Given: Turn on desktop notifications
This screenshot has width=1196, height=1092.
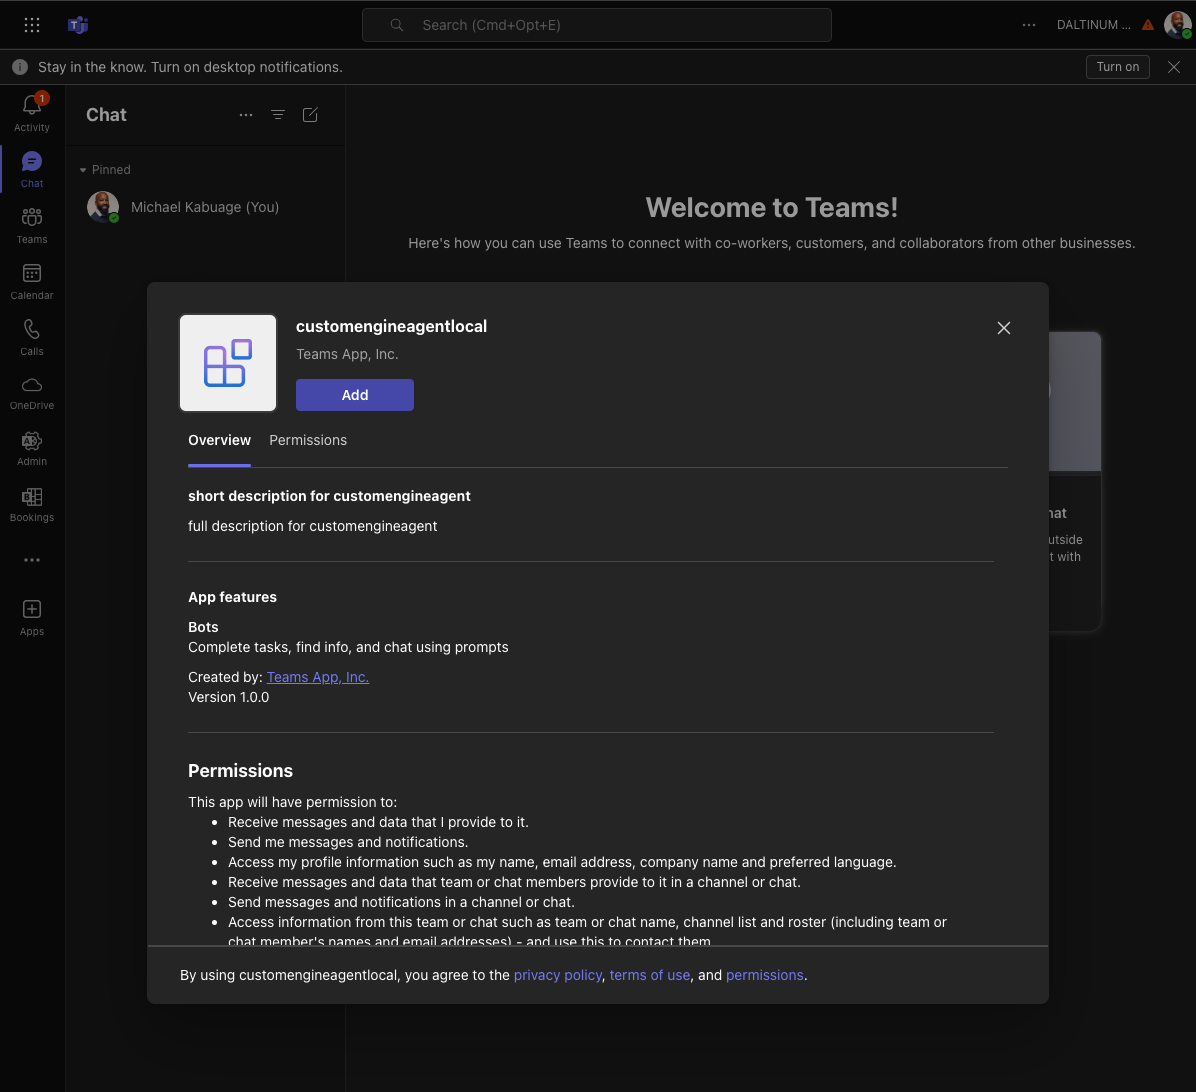Looking at the screenshot, I should coord(1117,67).
